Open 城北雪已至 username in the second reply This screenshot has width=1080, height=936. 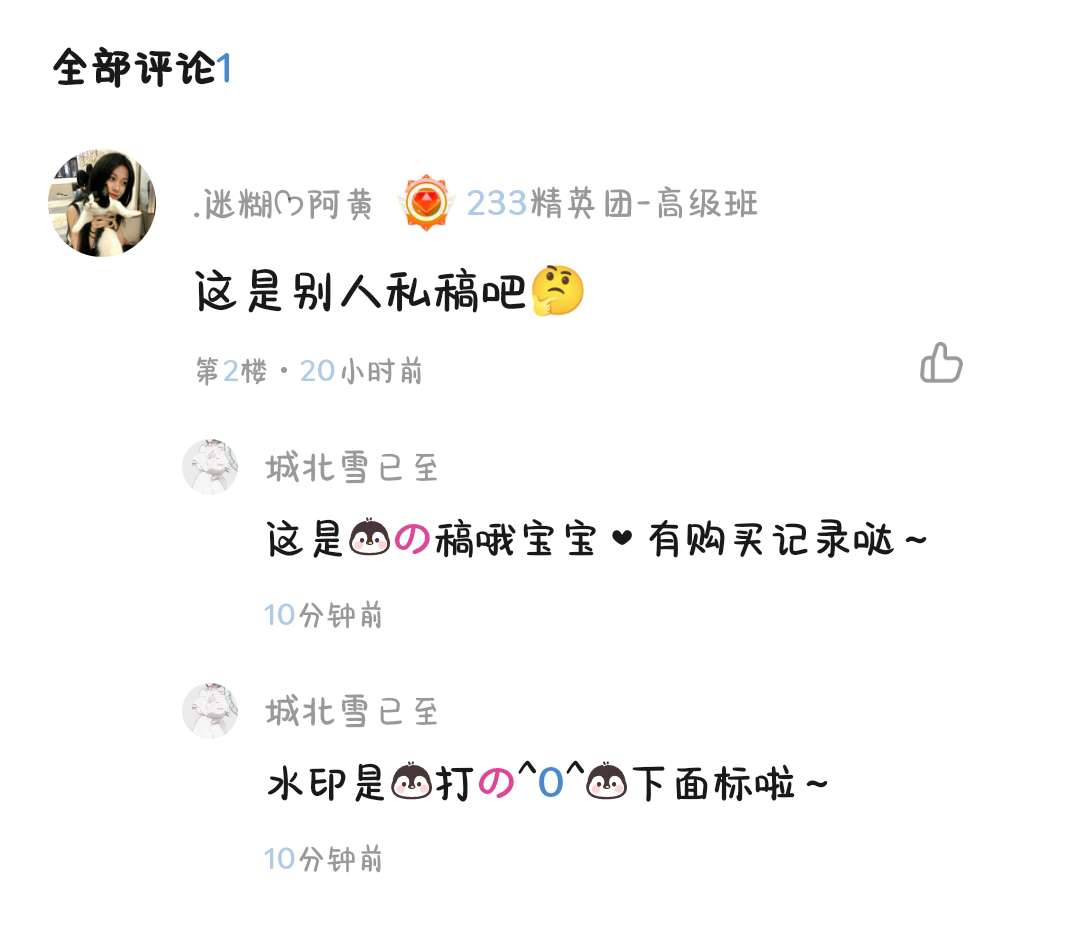351,711
